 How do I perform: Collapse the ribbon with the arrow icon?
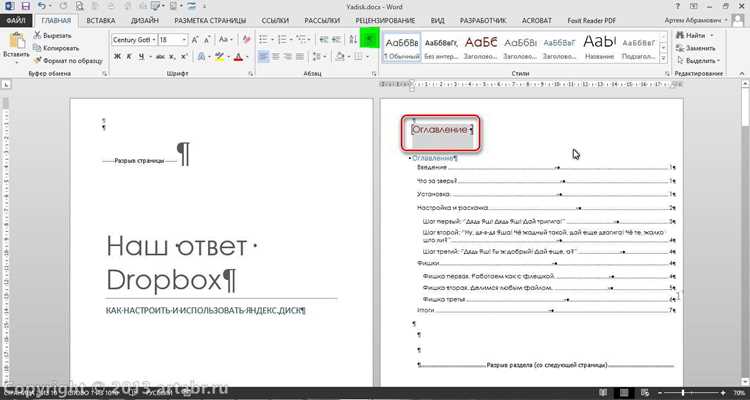click(742, 74)
